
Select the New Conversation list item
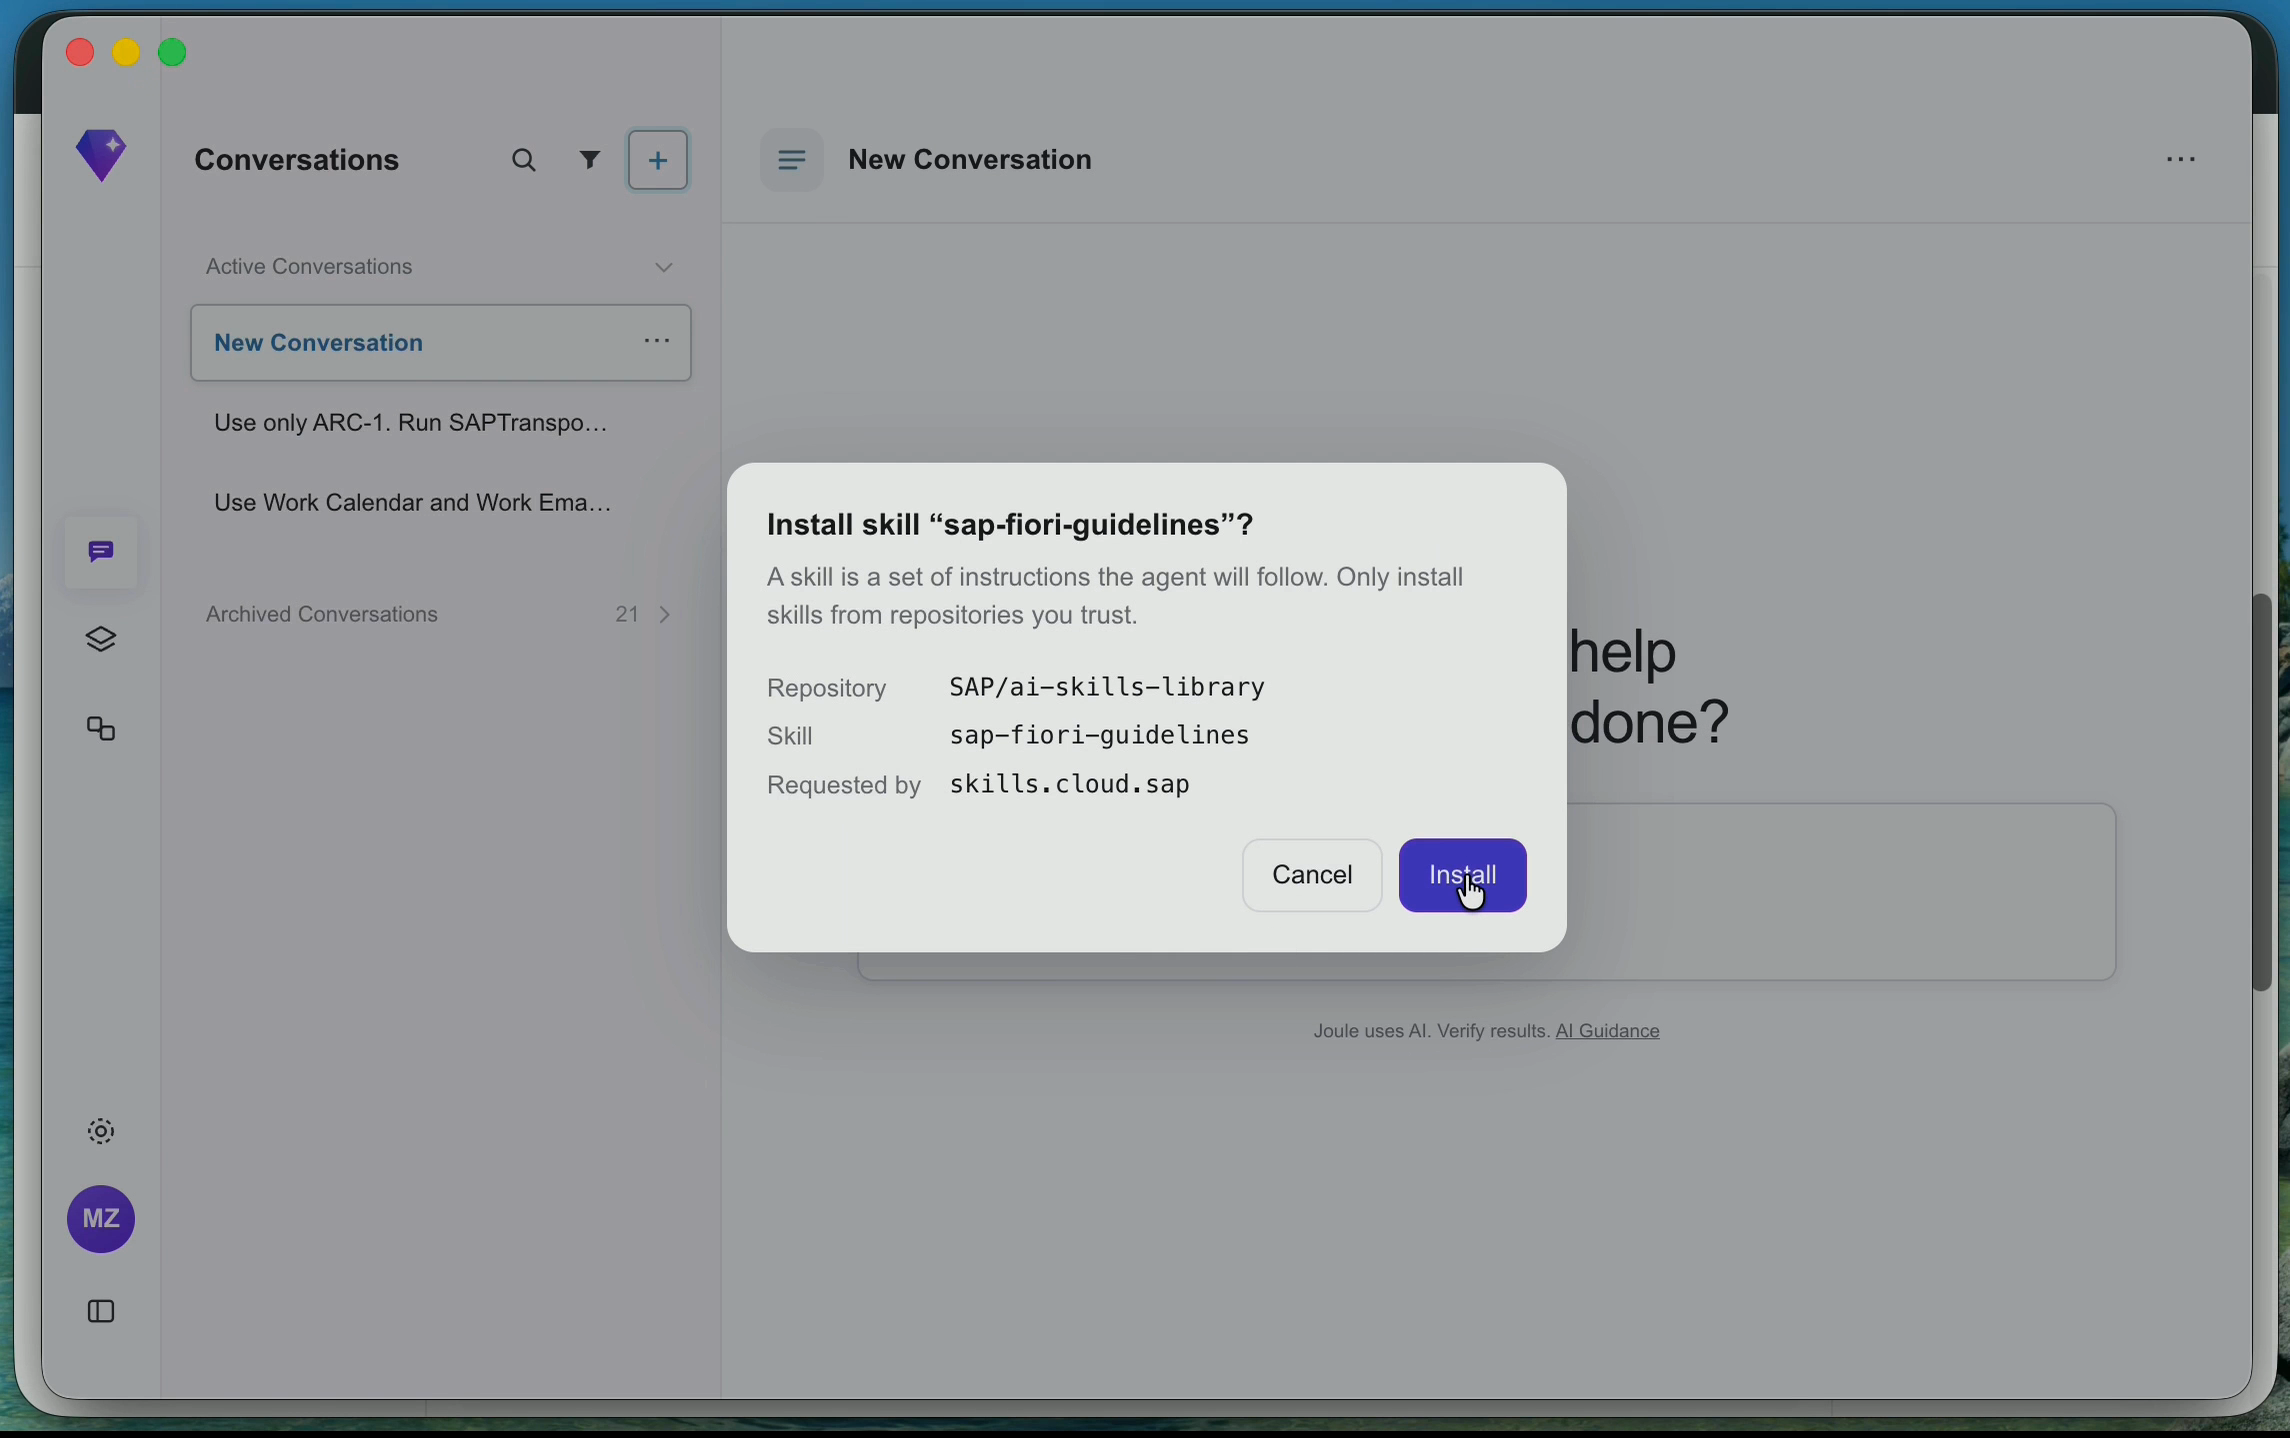tap(441, 343)
